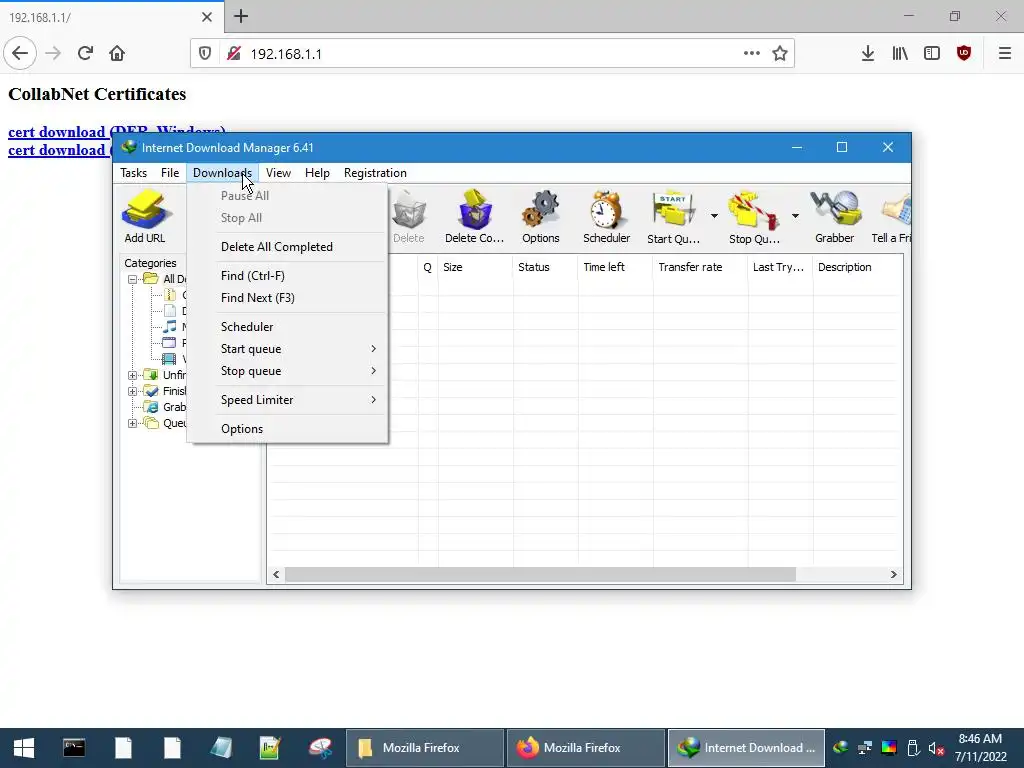Click the Add URL toolbar icon

[x=144, y=217]
